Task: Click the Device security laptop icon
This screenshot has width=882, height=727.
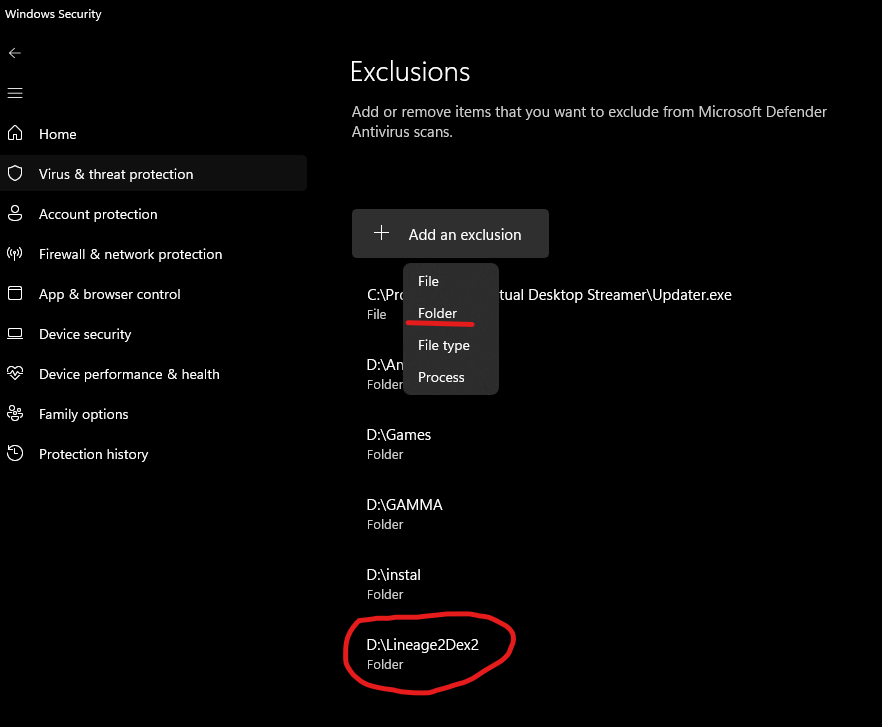Action: pos(15,334)
